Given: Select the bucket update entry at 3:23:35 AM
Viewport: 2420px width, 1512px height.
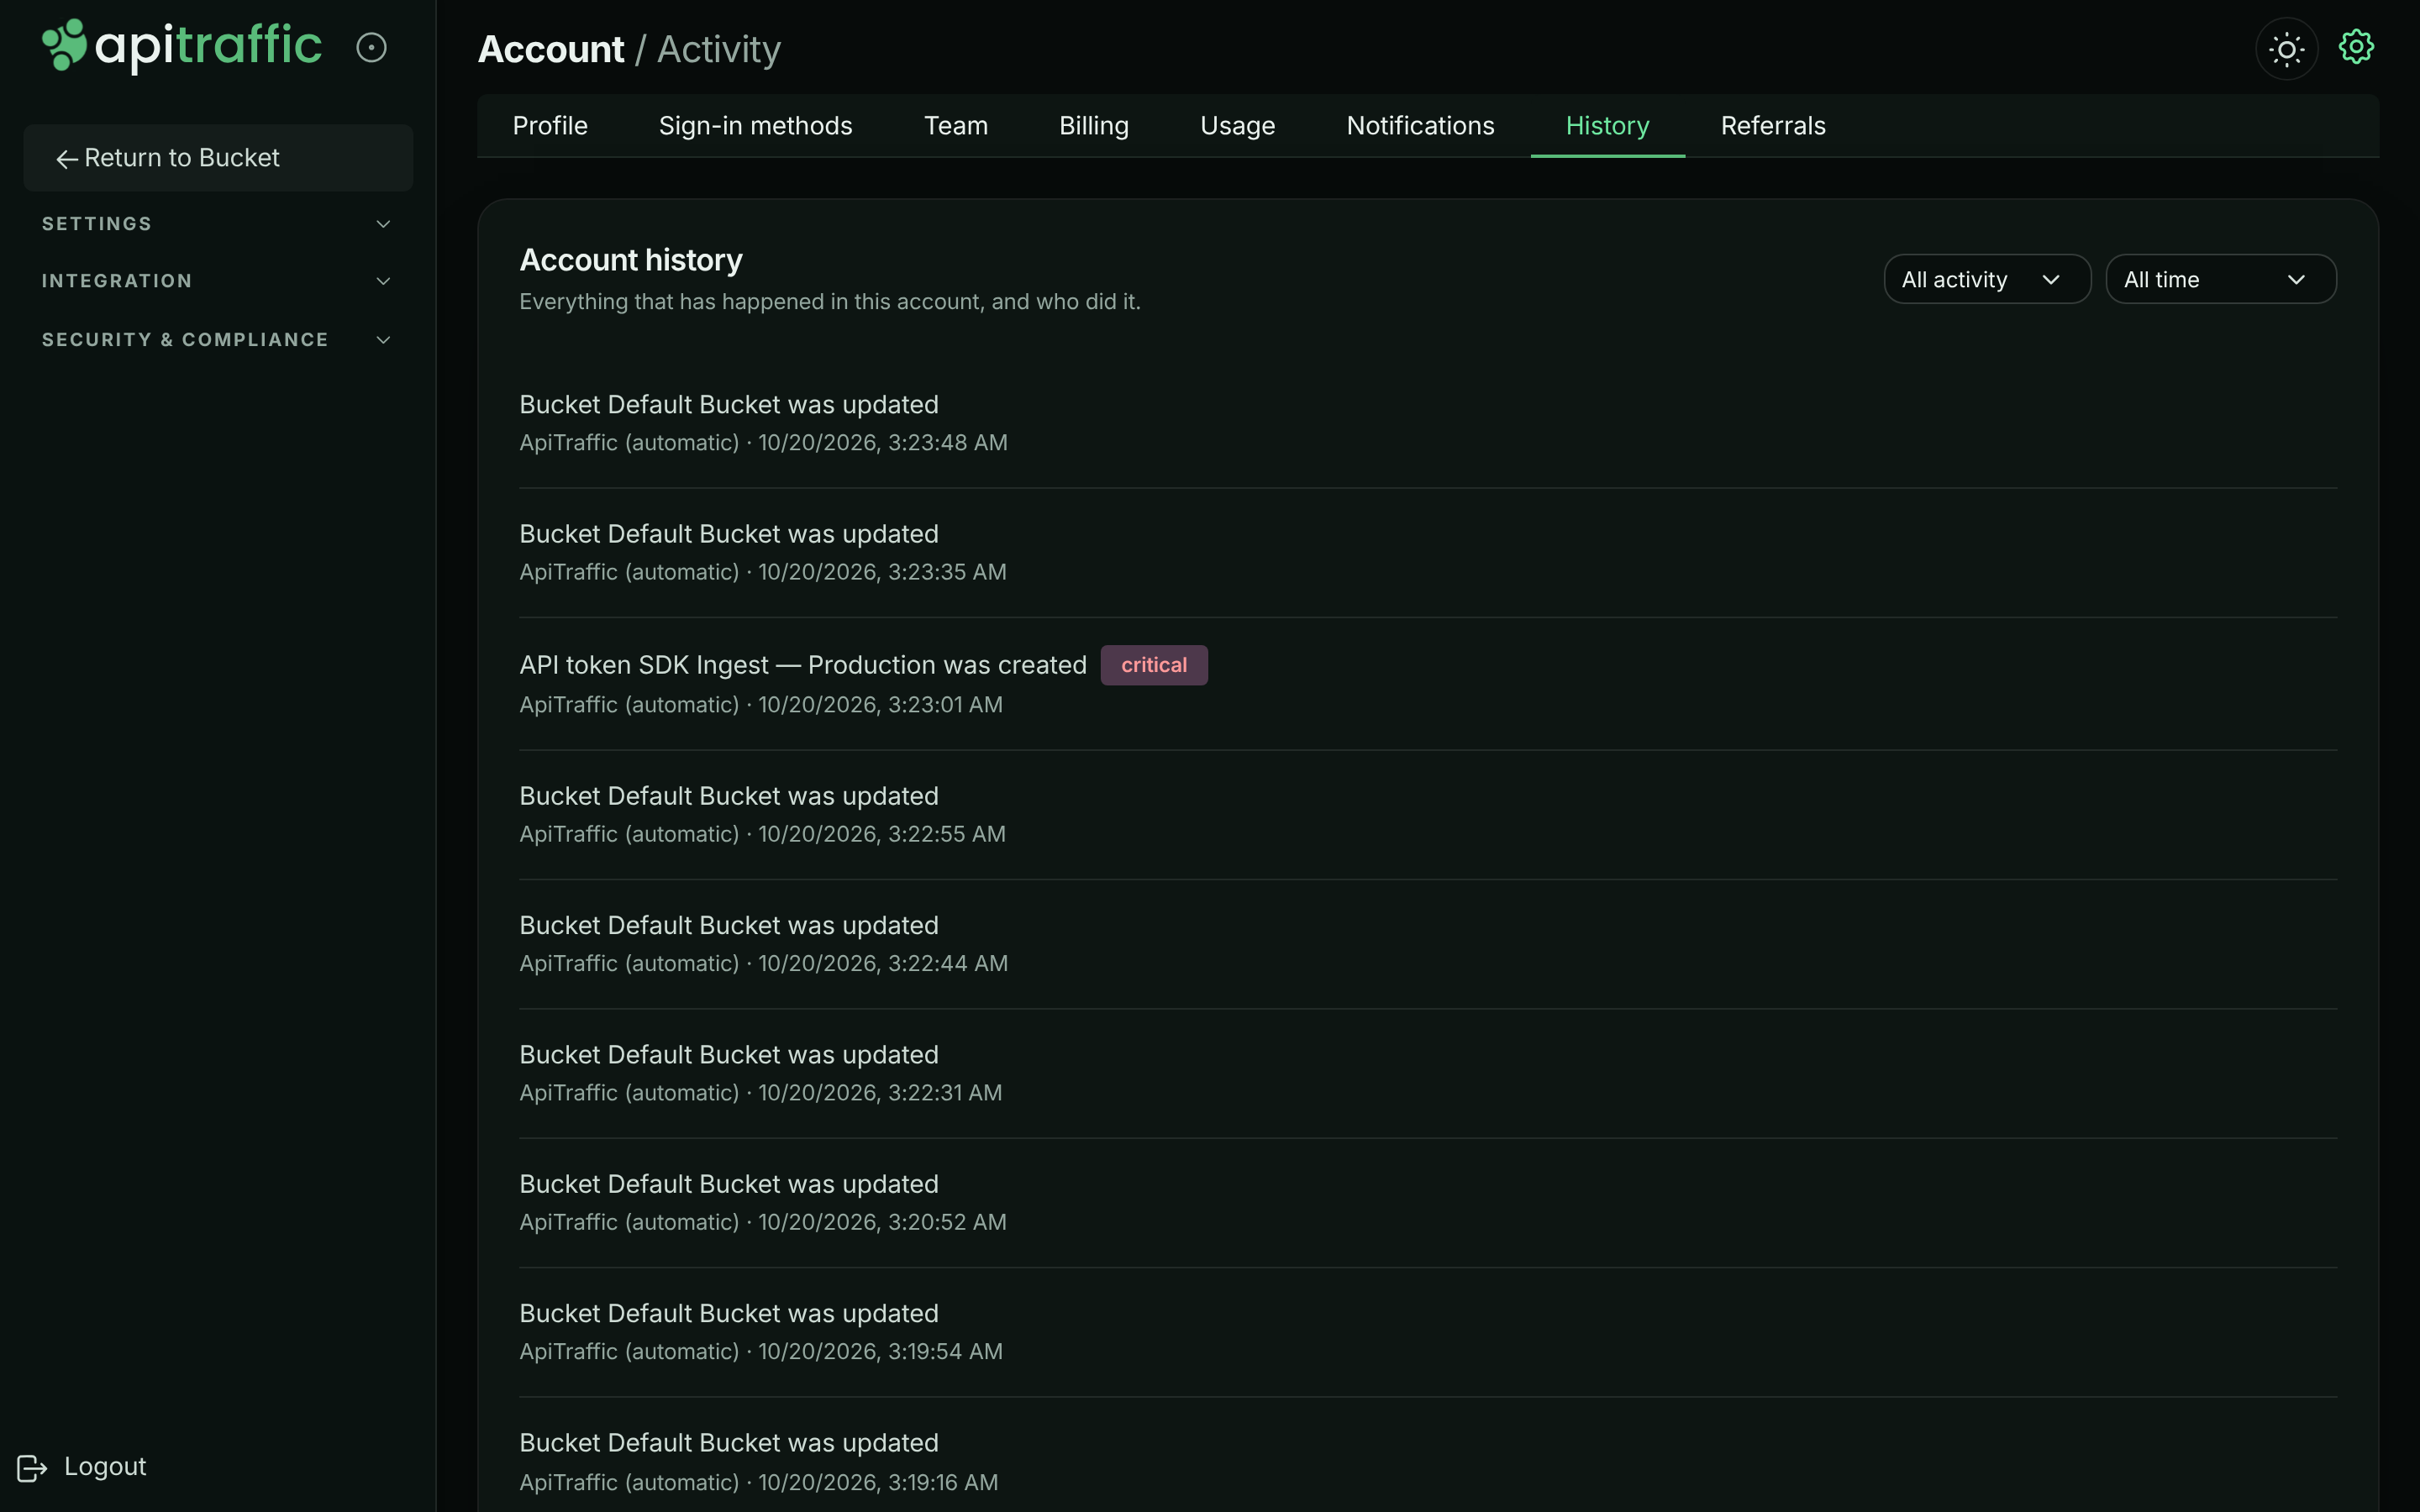Looking at the screenshot, I should coord(1428,553).
